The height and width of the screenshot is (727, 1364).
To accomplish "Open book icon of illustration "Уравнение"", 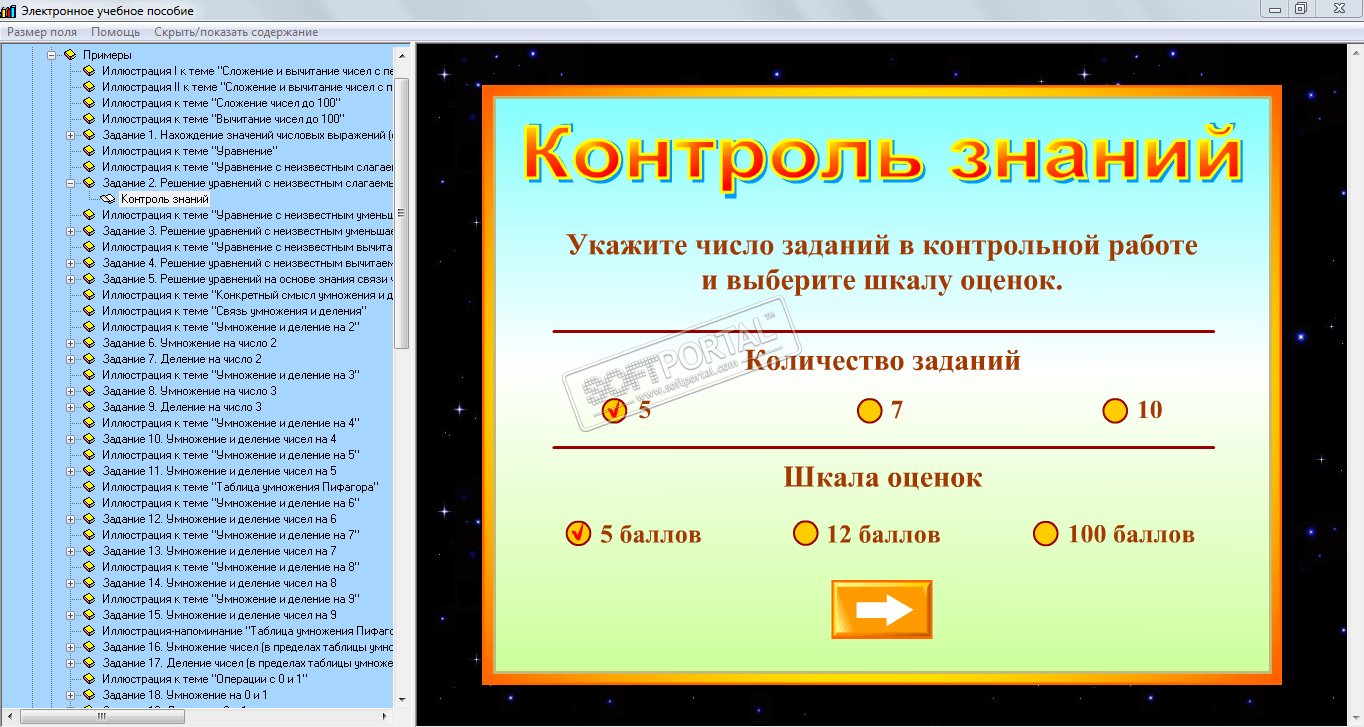I will (89, 151).
